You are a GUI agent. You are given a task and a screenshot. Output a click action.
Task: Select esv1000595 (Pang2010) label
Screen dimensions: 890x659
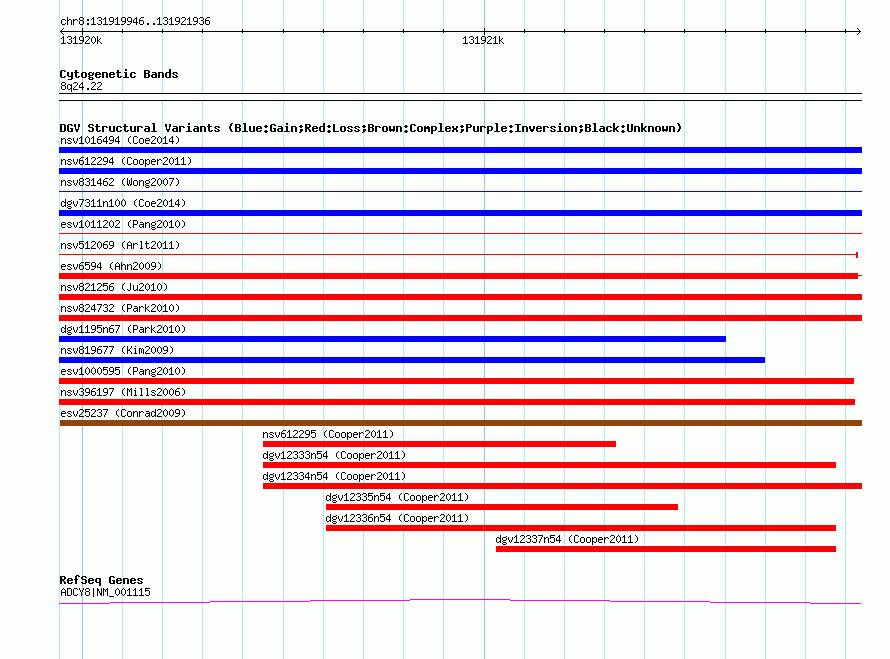[123, 371]
